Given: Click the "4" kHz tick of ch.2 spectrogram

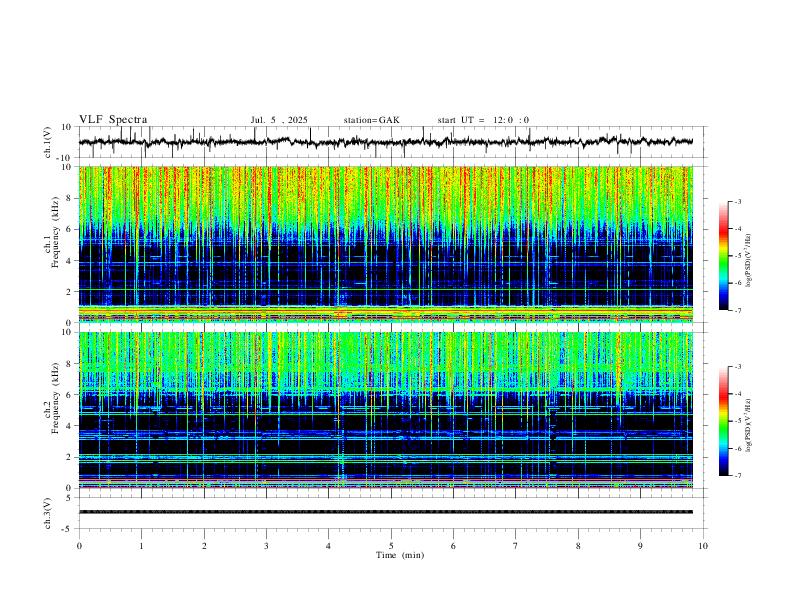Looking at the screenshot, I should click(x=71, y=426).
